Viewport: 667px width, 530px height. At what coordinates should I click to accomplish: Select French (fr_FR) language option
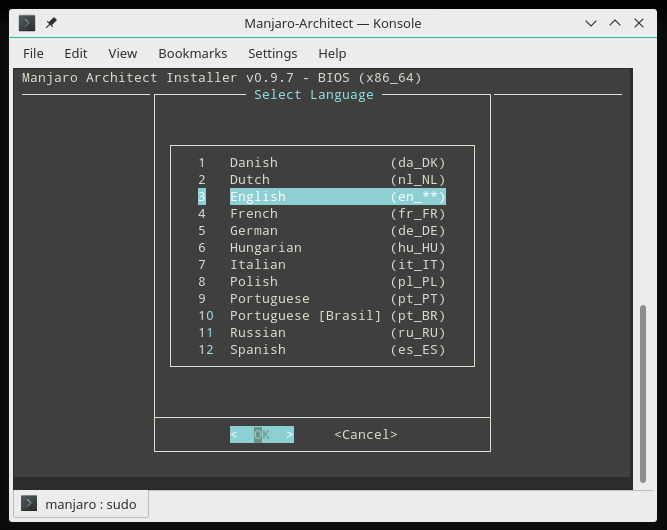tap(254, 213)
